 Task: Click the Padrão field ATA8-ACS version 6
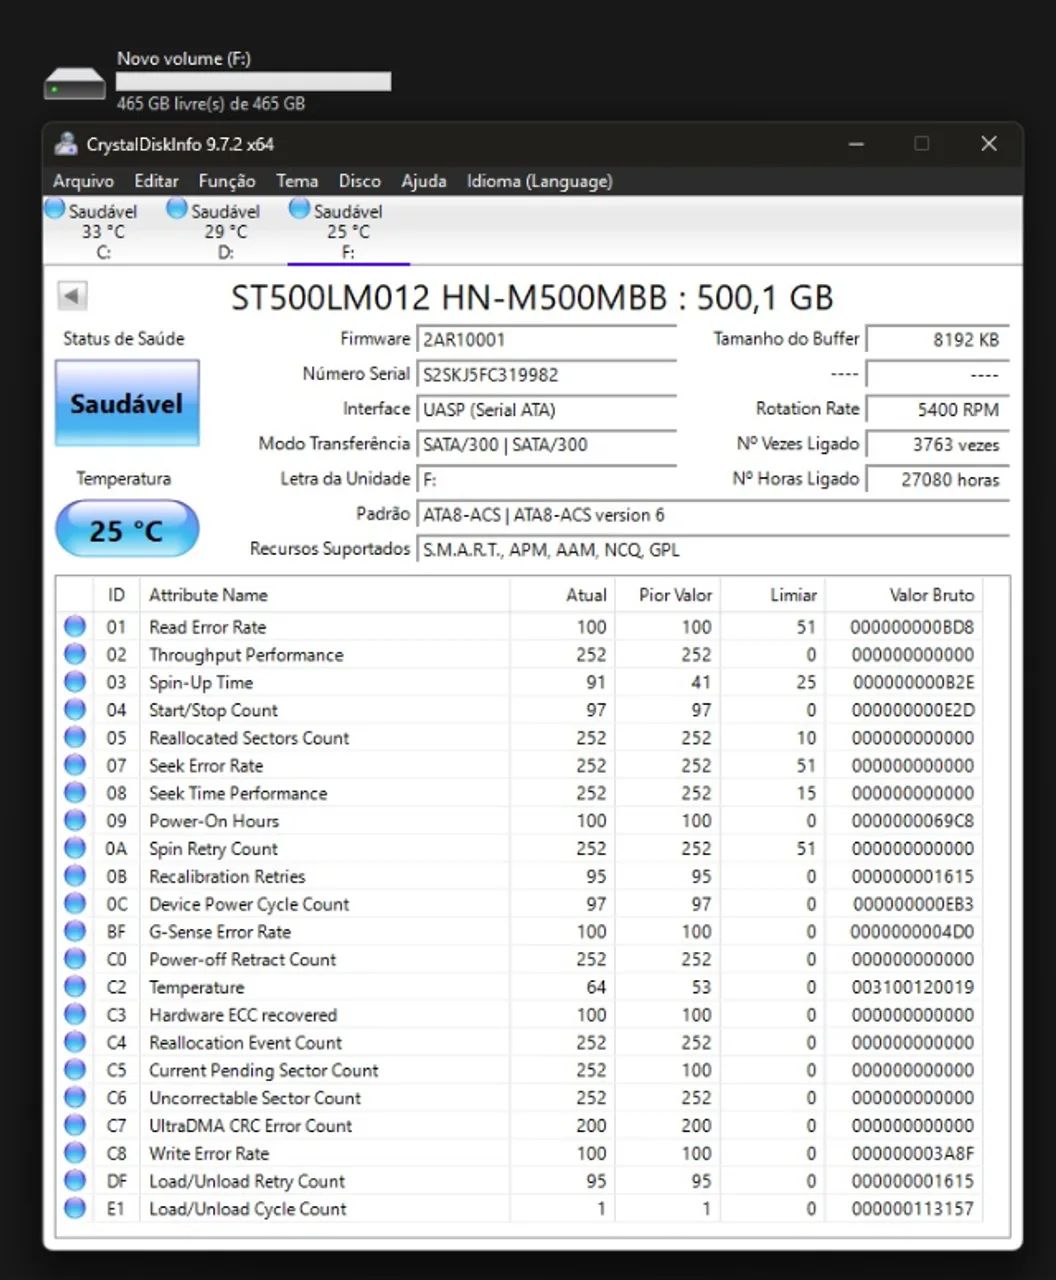pos(712,514)
